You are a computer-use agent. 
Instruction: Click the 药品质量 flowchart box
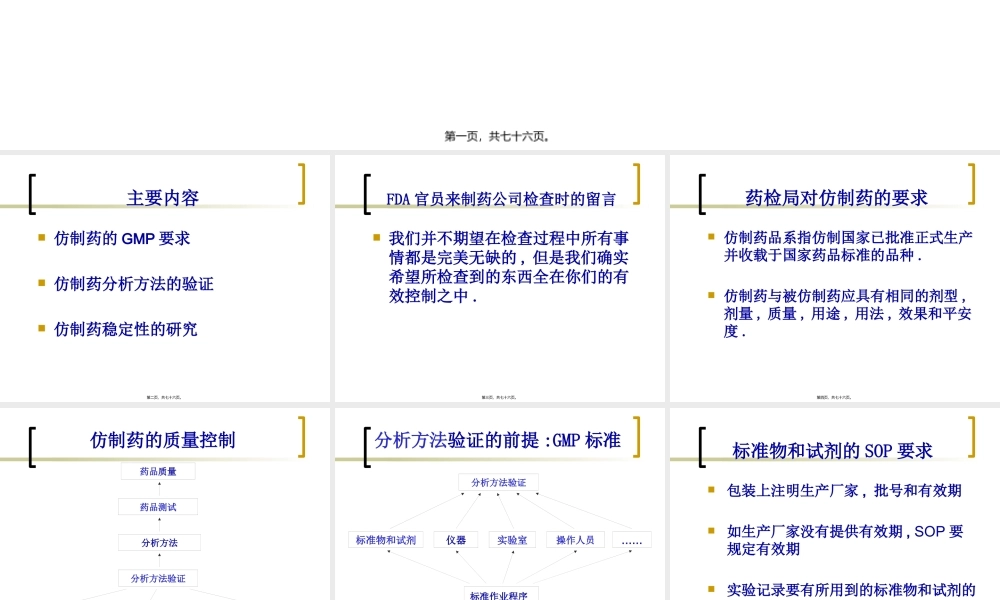click(157, 470)
